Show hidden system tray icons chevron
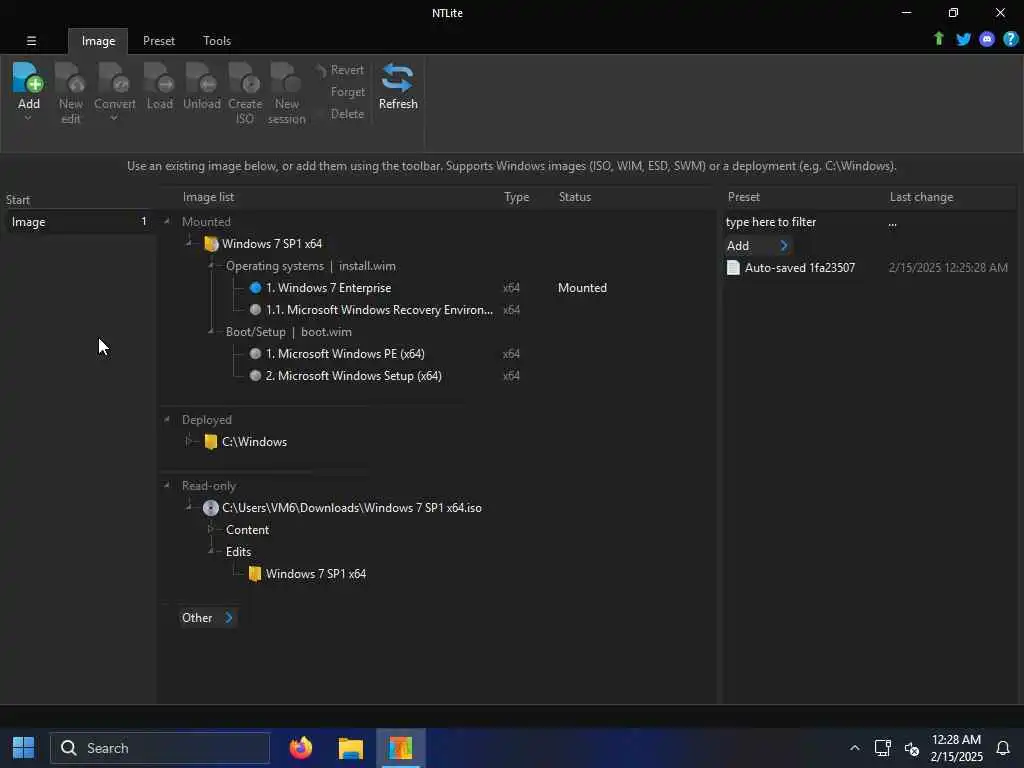The image size is (1024, 768). coord(854,748)
